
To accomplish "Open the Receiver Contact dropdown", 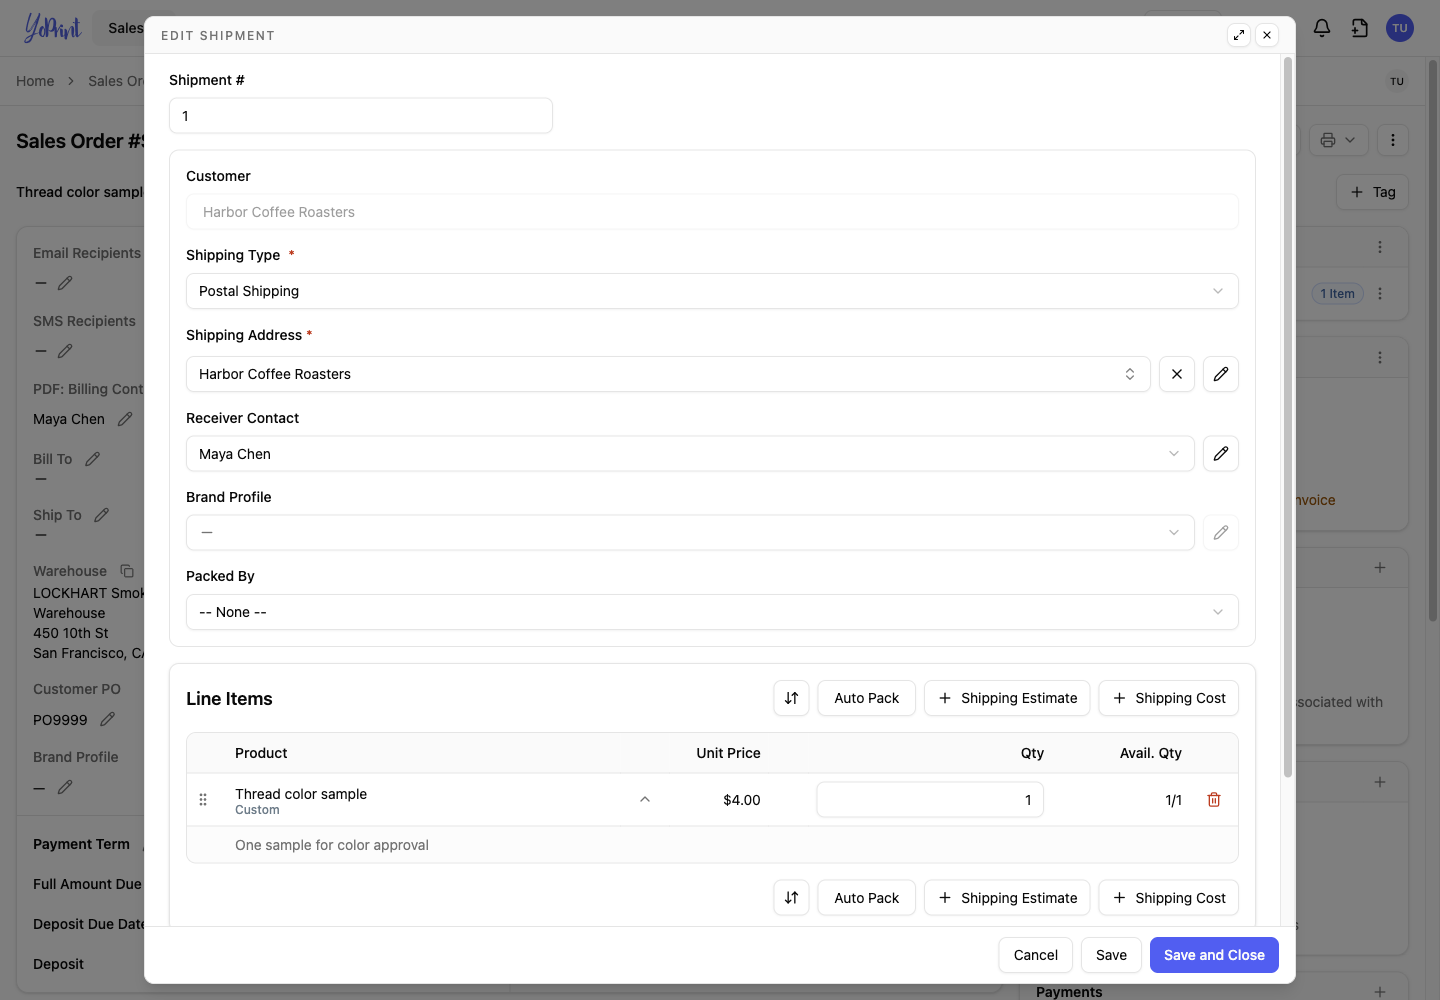I will point(690,454).
